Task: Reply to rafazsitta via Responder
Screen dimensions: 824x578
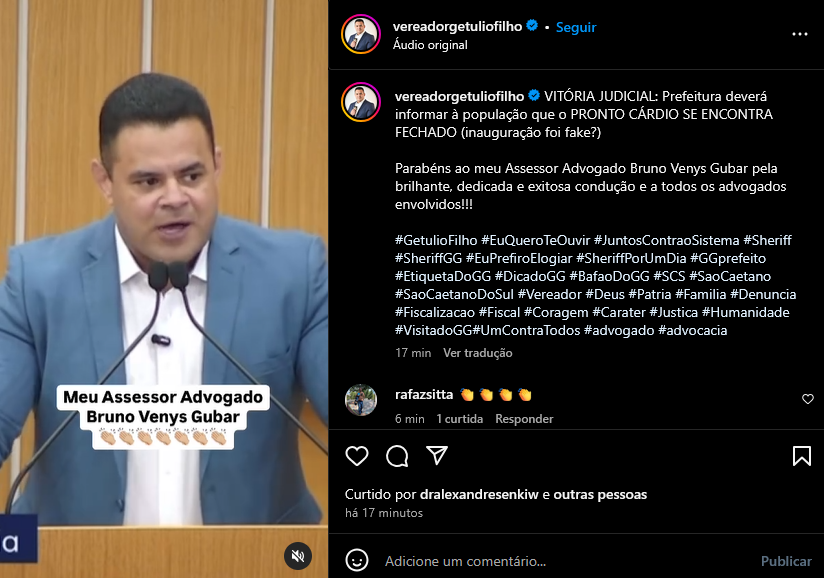Action: 524,419
